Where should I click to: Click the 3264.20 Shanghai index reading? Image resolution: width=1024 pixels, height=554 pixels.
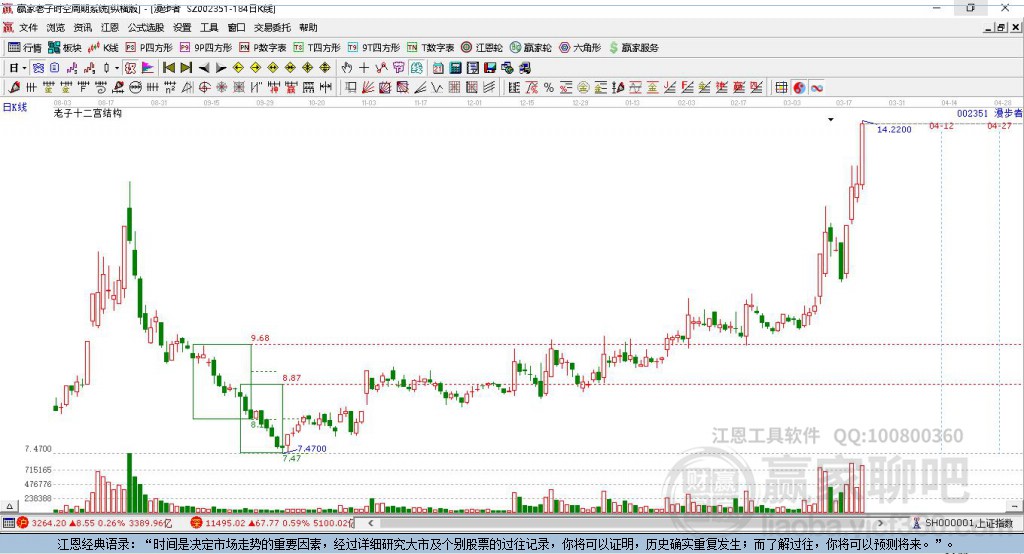[48, 523]
